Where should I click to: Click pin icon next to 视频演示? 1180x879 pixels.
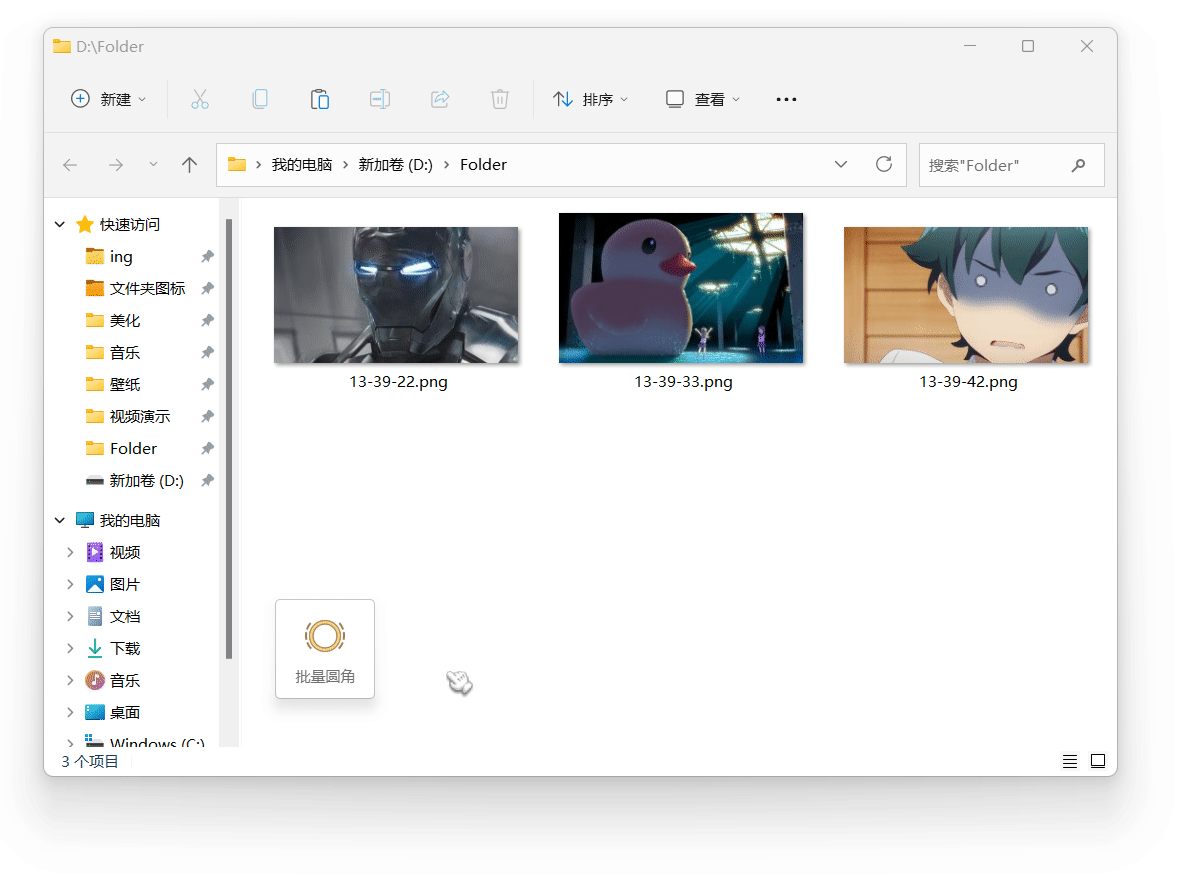(208, 416)
